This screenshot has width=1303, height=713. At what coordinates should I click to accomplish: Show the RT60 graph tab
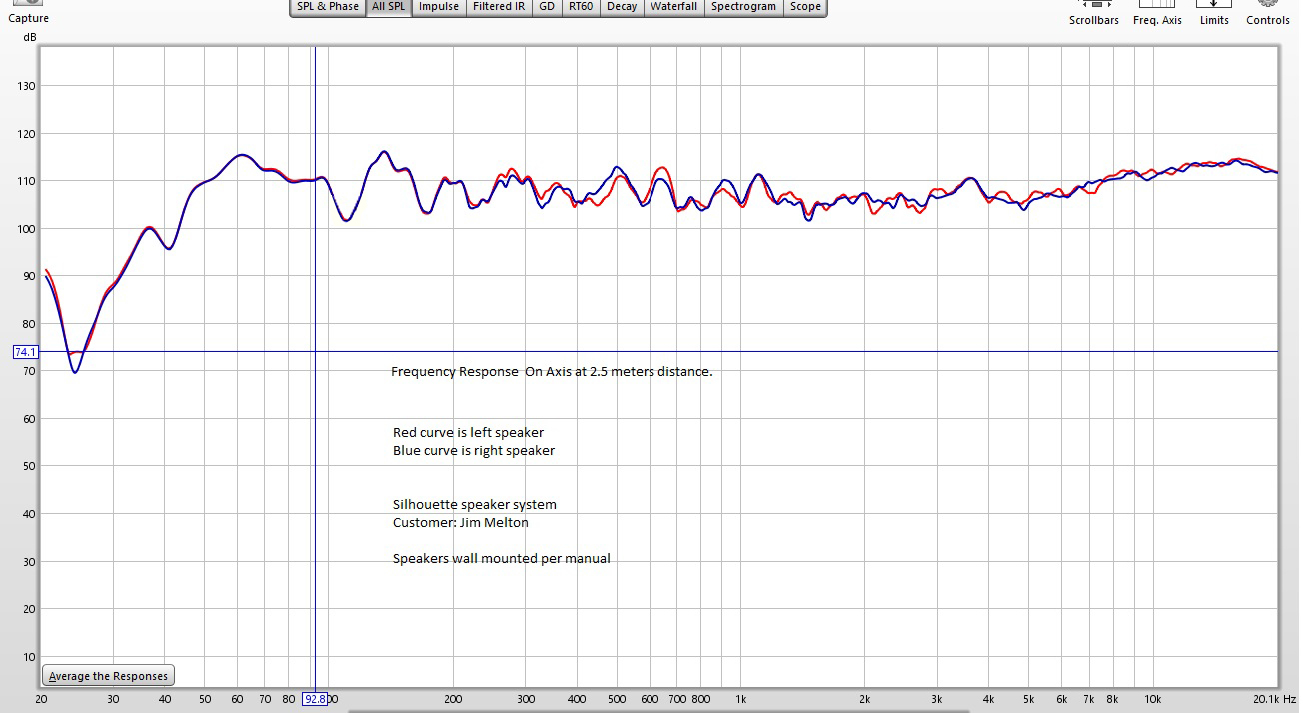[580, 7]
